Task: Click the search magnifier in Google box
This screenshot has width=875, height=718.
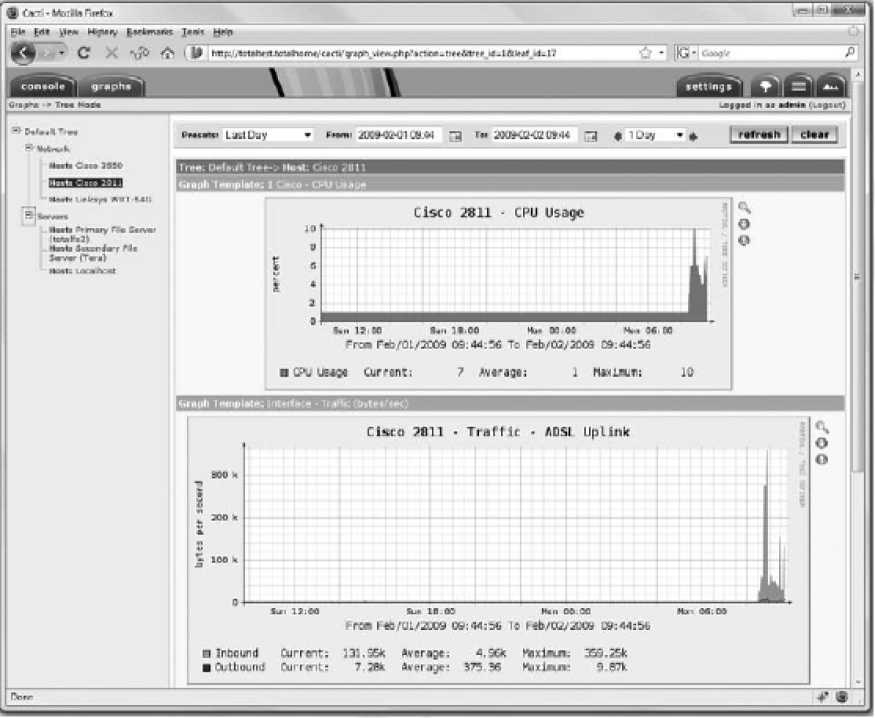Action: click(849, 52)
